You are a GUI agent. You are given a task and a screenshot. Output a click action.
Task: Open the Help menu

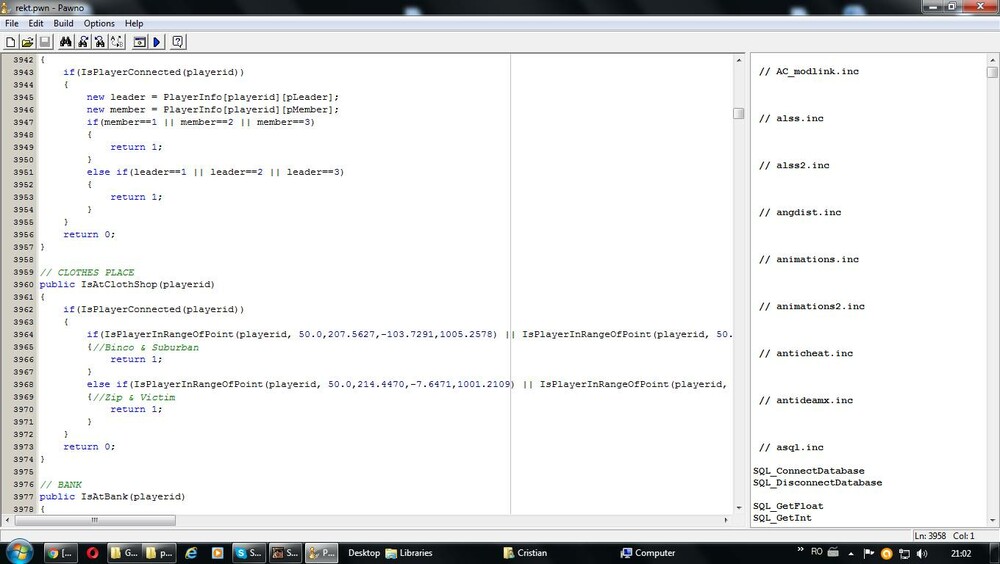(134, 23)
